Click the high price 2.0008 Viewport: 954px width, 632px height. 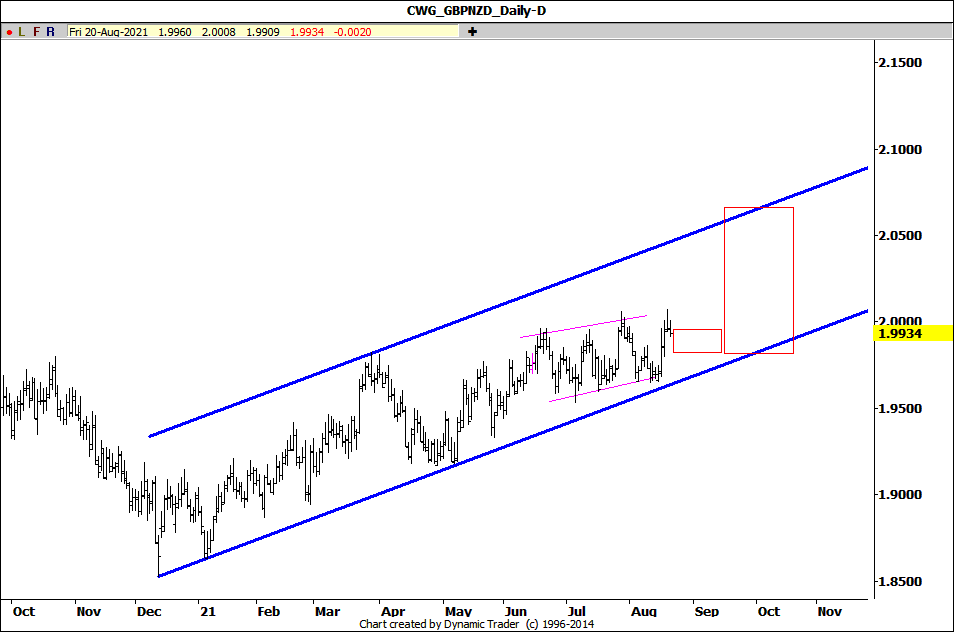coord(218,32)
